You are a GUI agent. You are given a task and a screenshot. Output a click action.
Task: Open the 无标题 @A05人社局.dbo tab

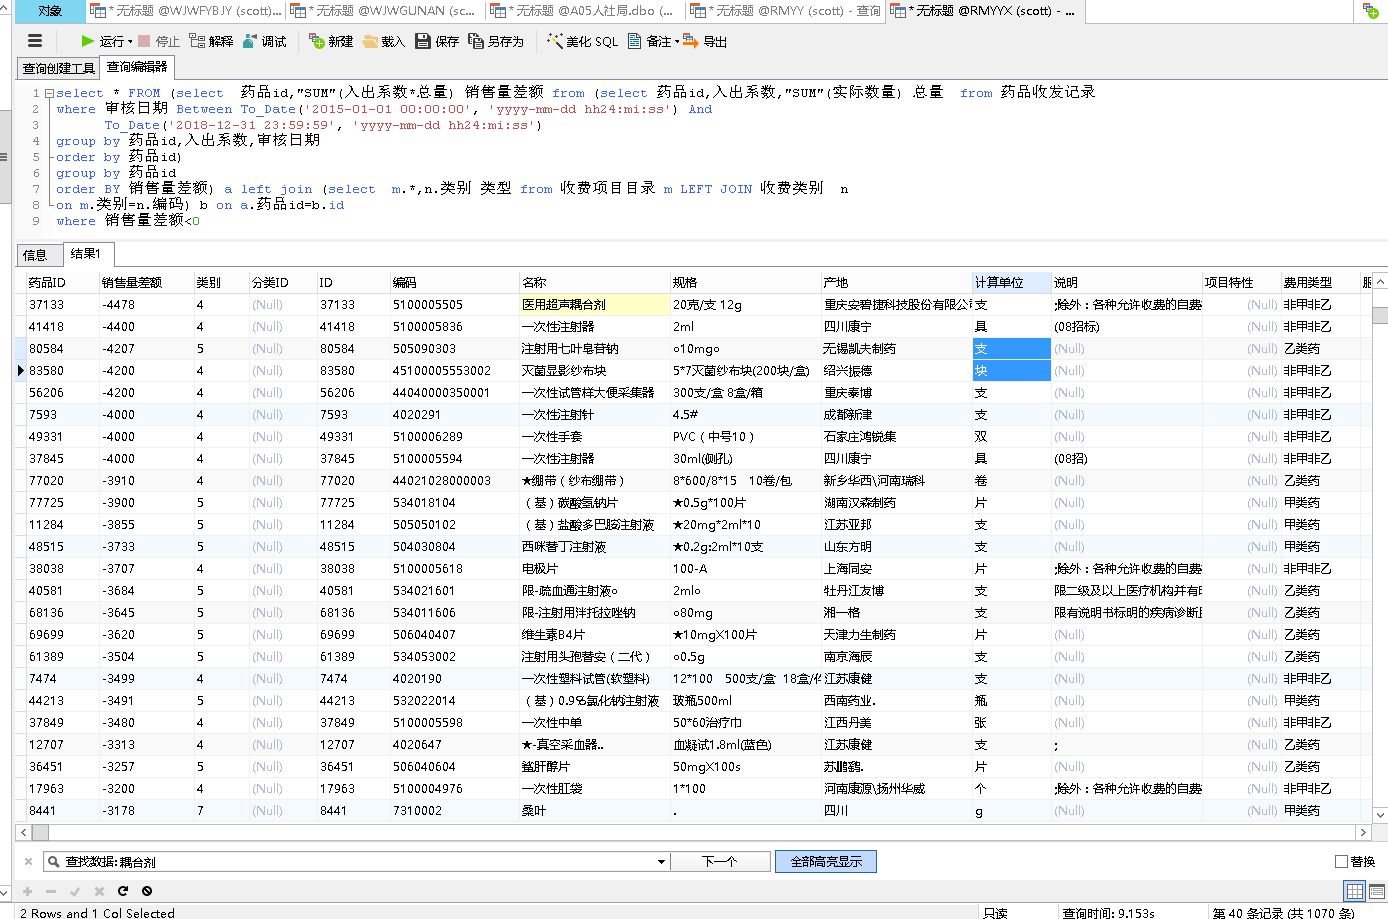[585, 11]
